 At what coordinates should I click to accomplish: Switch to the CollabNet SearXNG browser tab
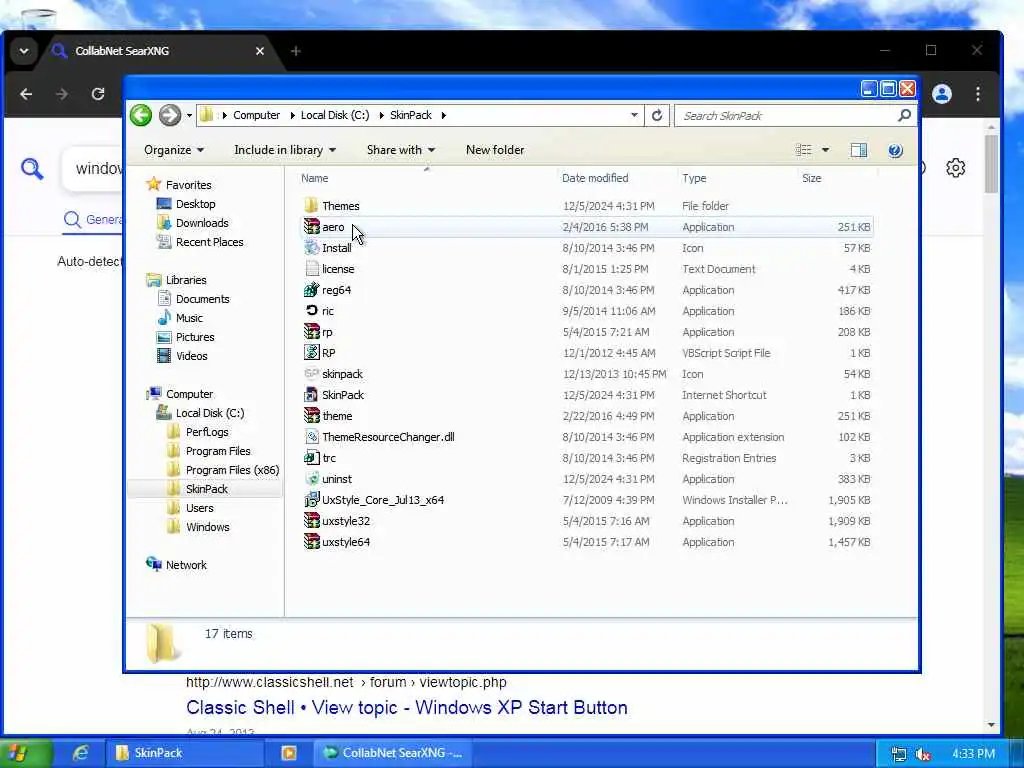[158, 51]
